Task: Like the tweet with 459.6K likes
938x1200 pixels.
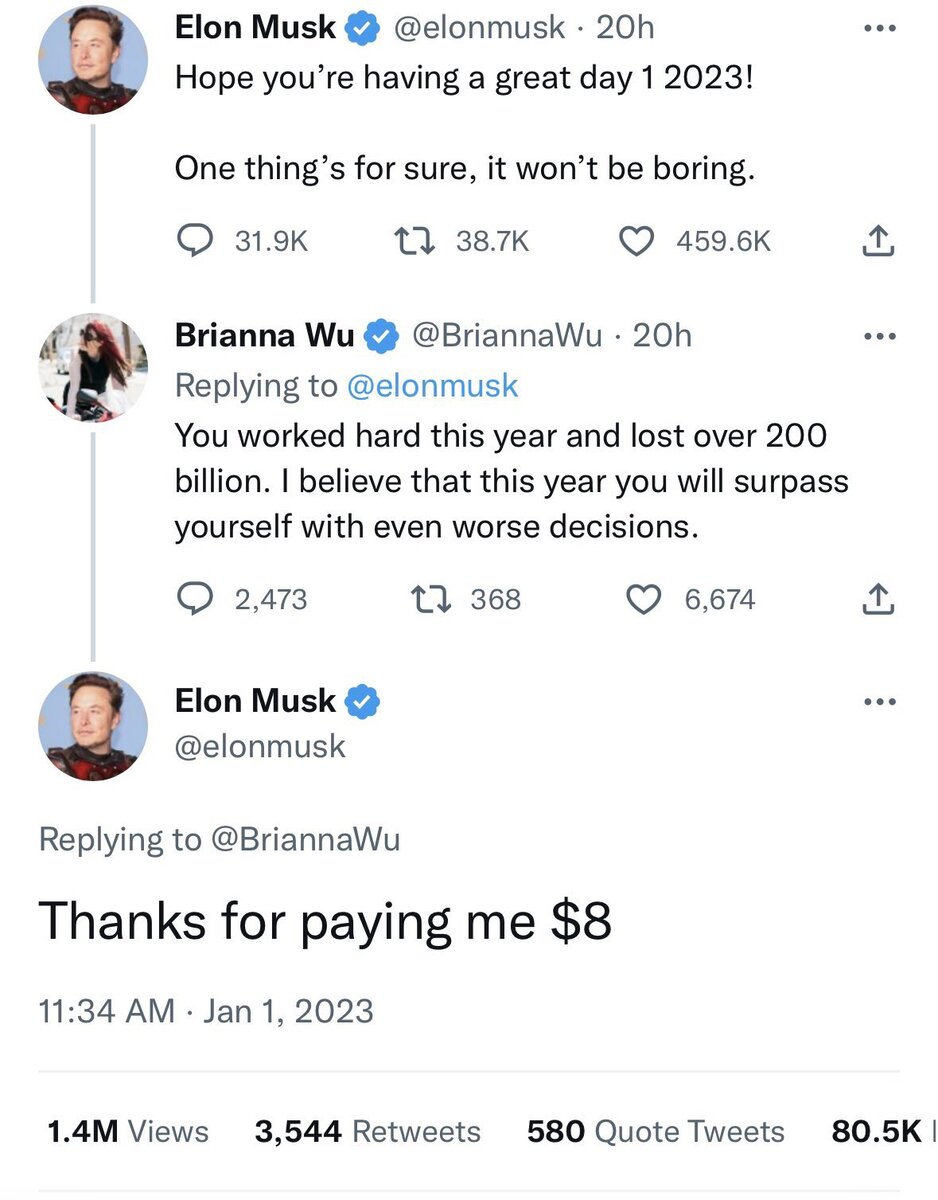Action: (637, 240)
